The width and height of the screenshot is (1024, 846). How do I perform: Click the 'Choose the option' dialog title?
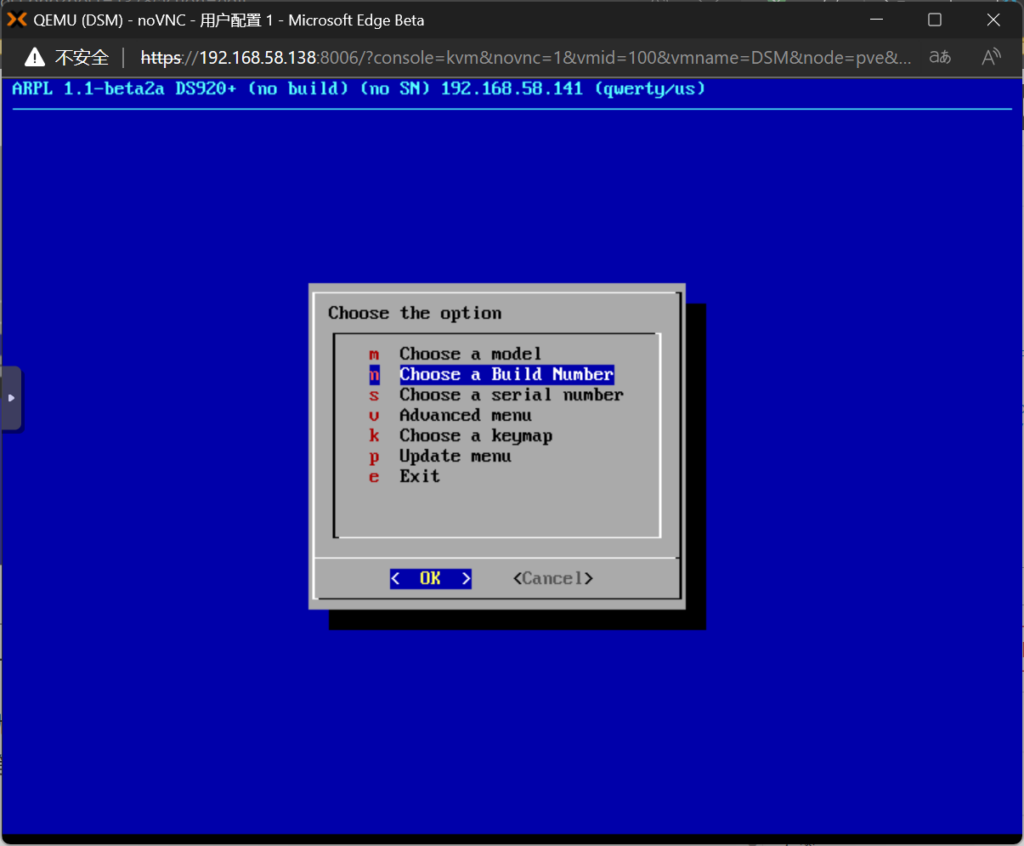pyautogui.click(x=415, y=313)
